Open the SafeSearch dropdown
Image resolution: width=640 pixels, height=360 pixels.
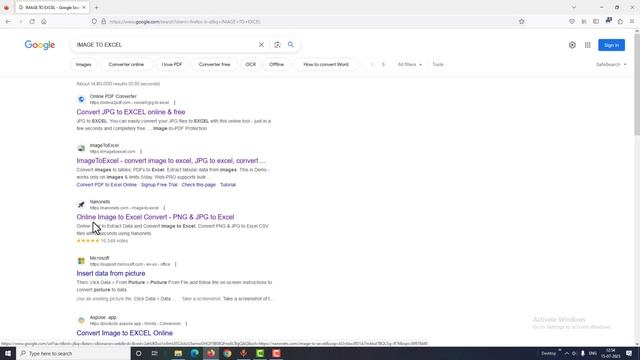tap(611, 64)
